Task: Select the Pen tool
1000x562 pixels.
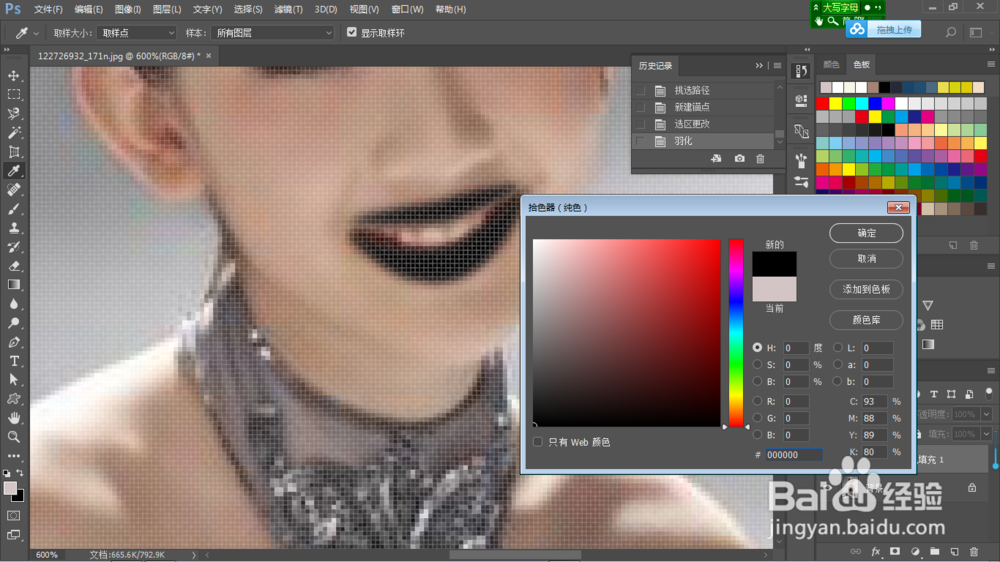Action: tap(13, 342)
